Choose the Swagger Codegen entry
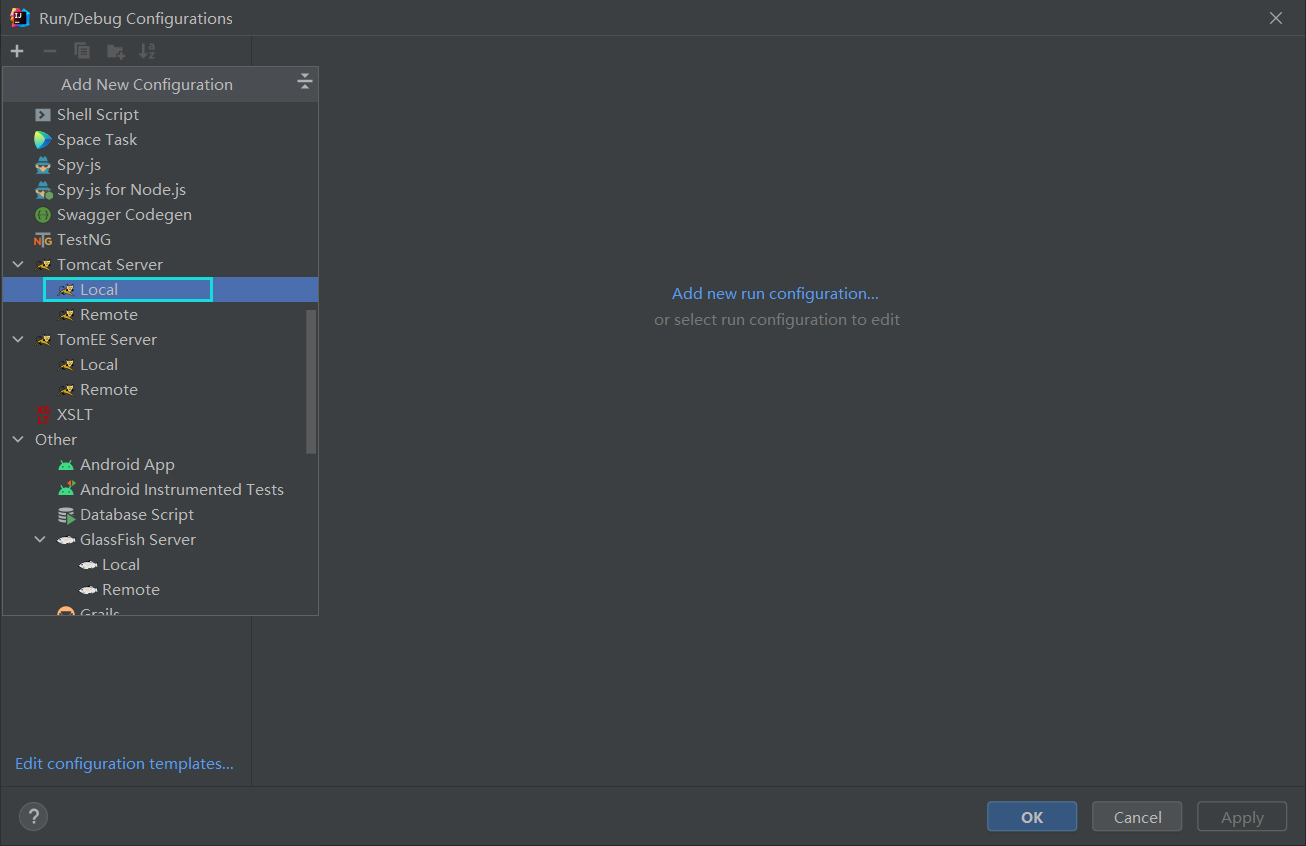The image size is (1306, 846). coord(160,215)
